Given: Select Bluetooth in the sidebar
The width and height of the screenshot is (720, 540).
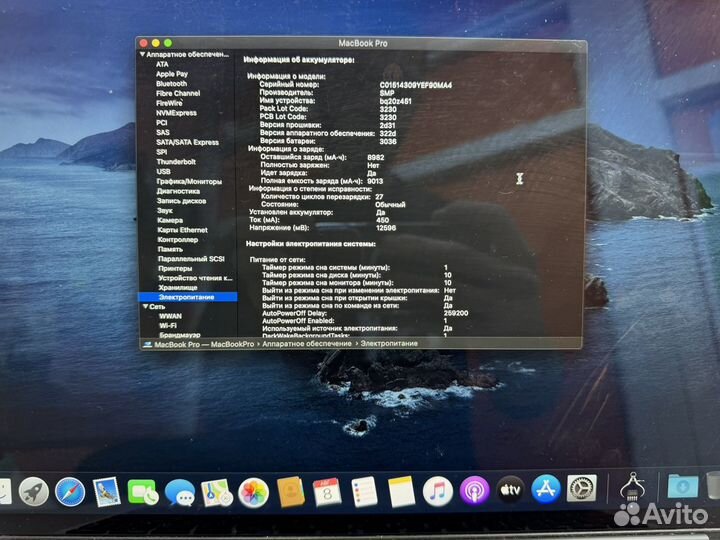Looking at the screenshot, I should pyautogui.click(x=171, y=84).
